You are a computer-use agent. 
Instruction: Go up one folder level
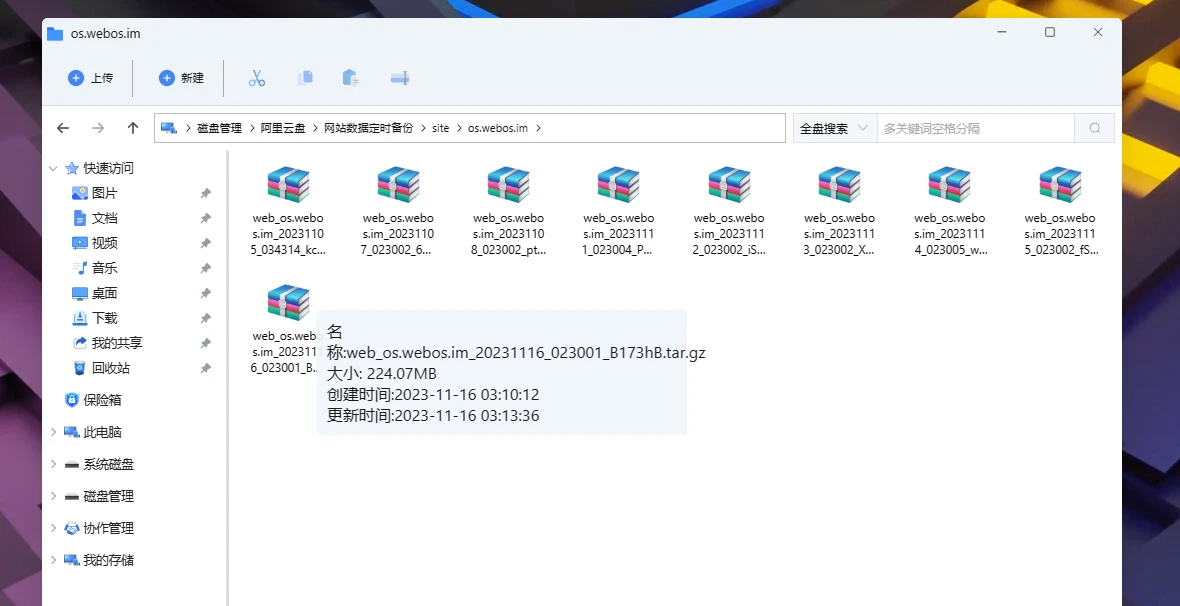pos(132,128)
